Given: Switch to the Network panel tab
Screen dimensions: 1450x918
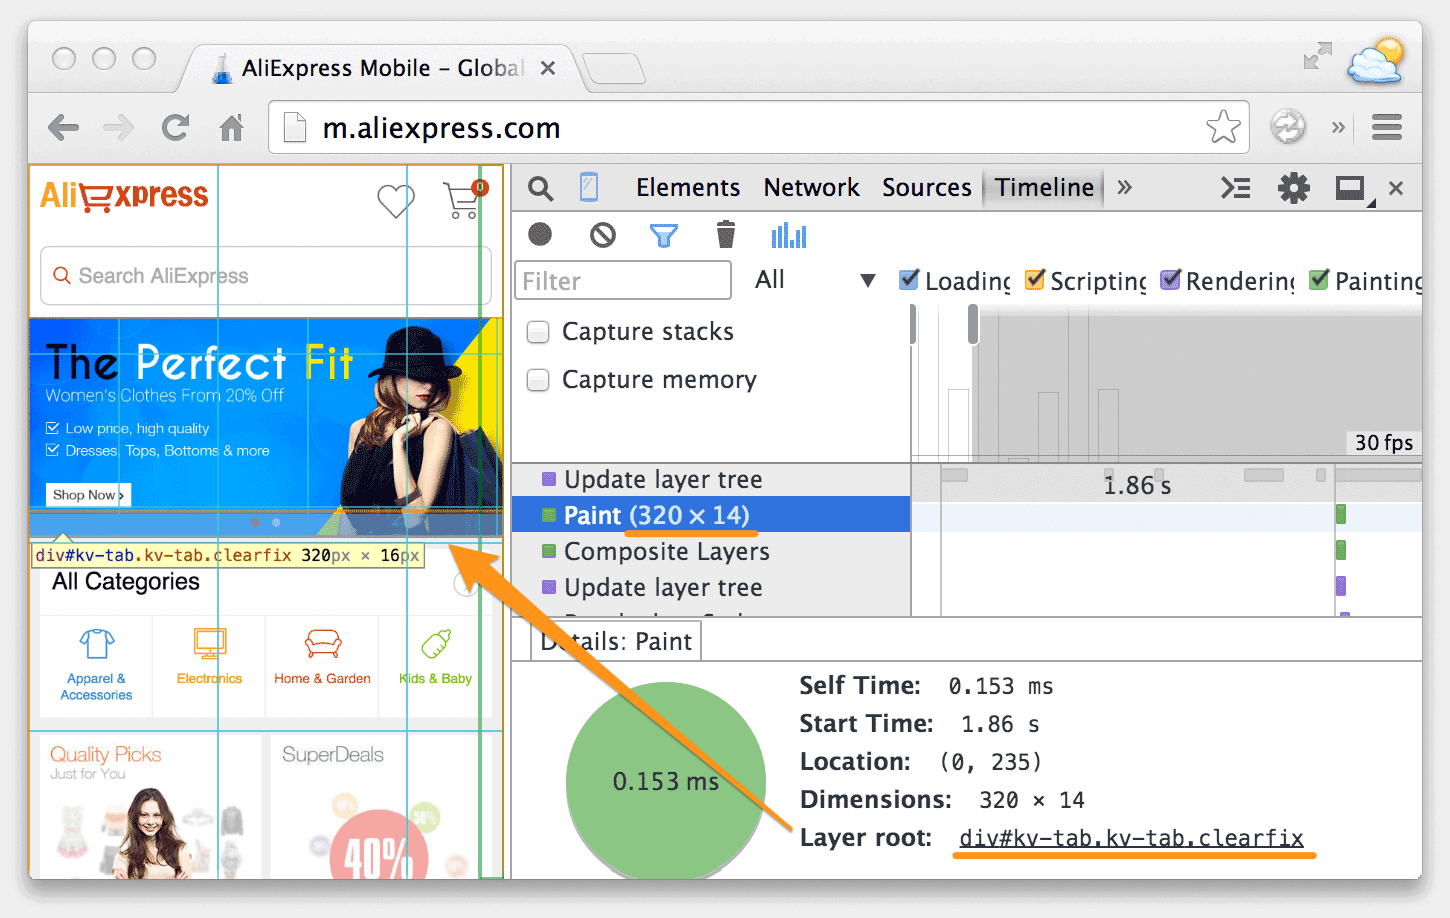Looking at the screenshot, I should point(811,188).
